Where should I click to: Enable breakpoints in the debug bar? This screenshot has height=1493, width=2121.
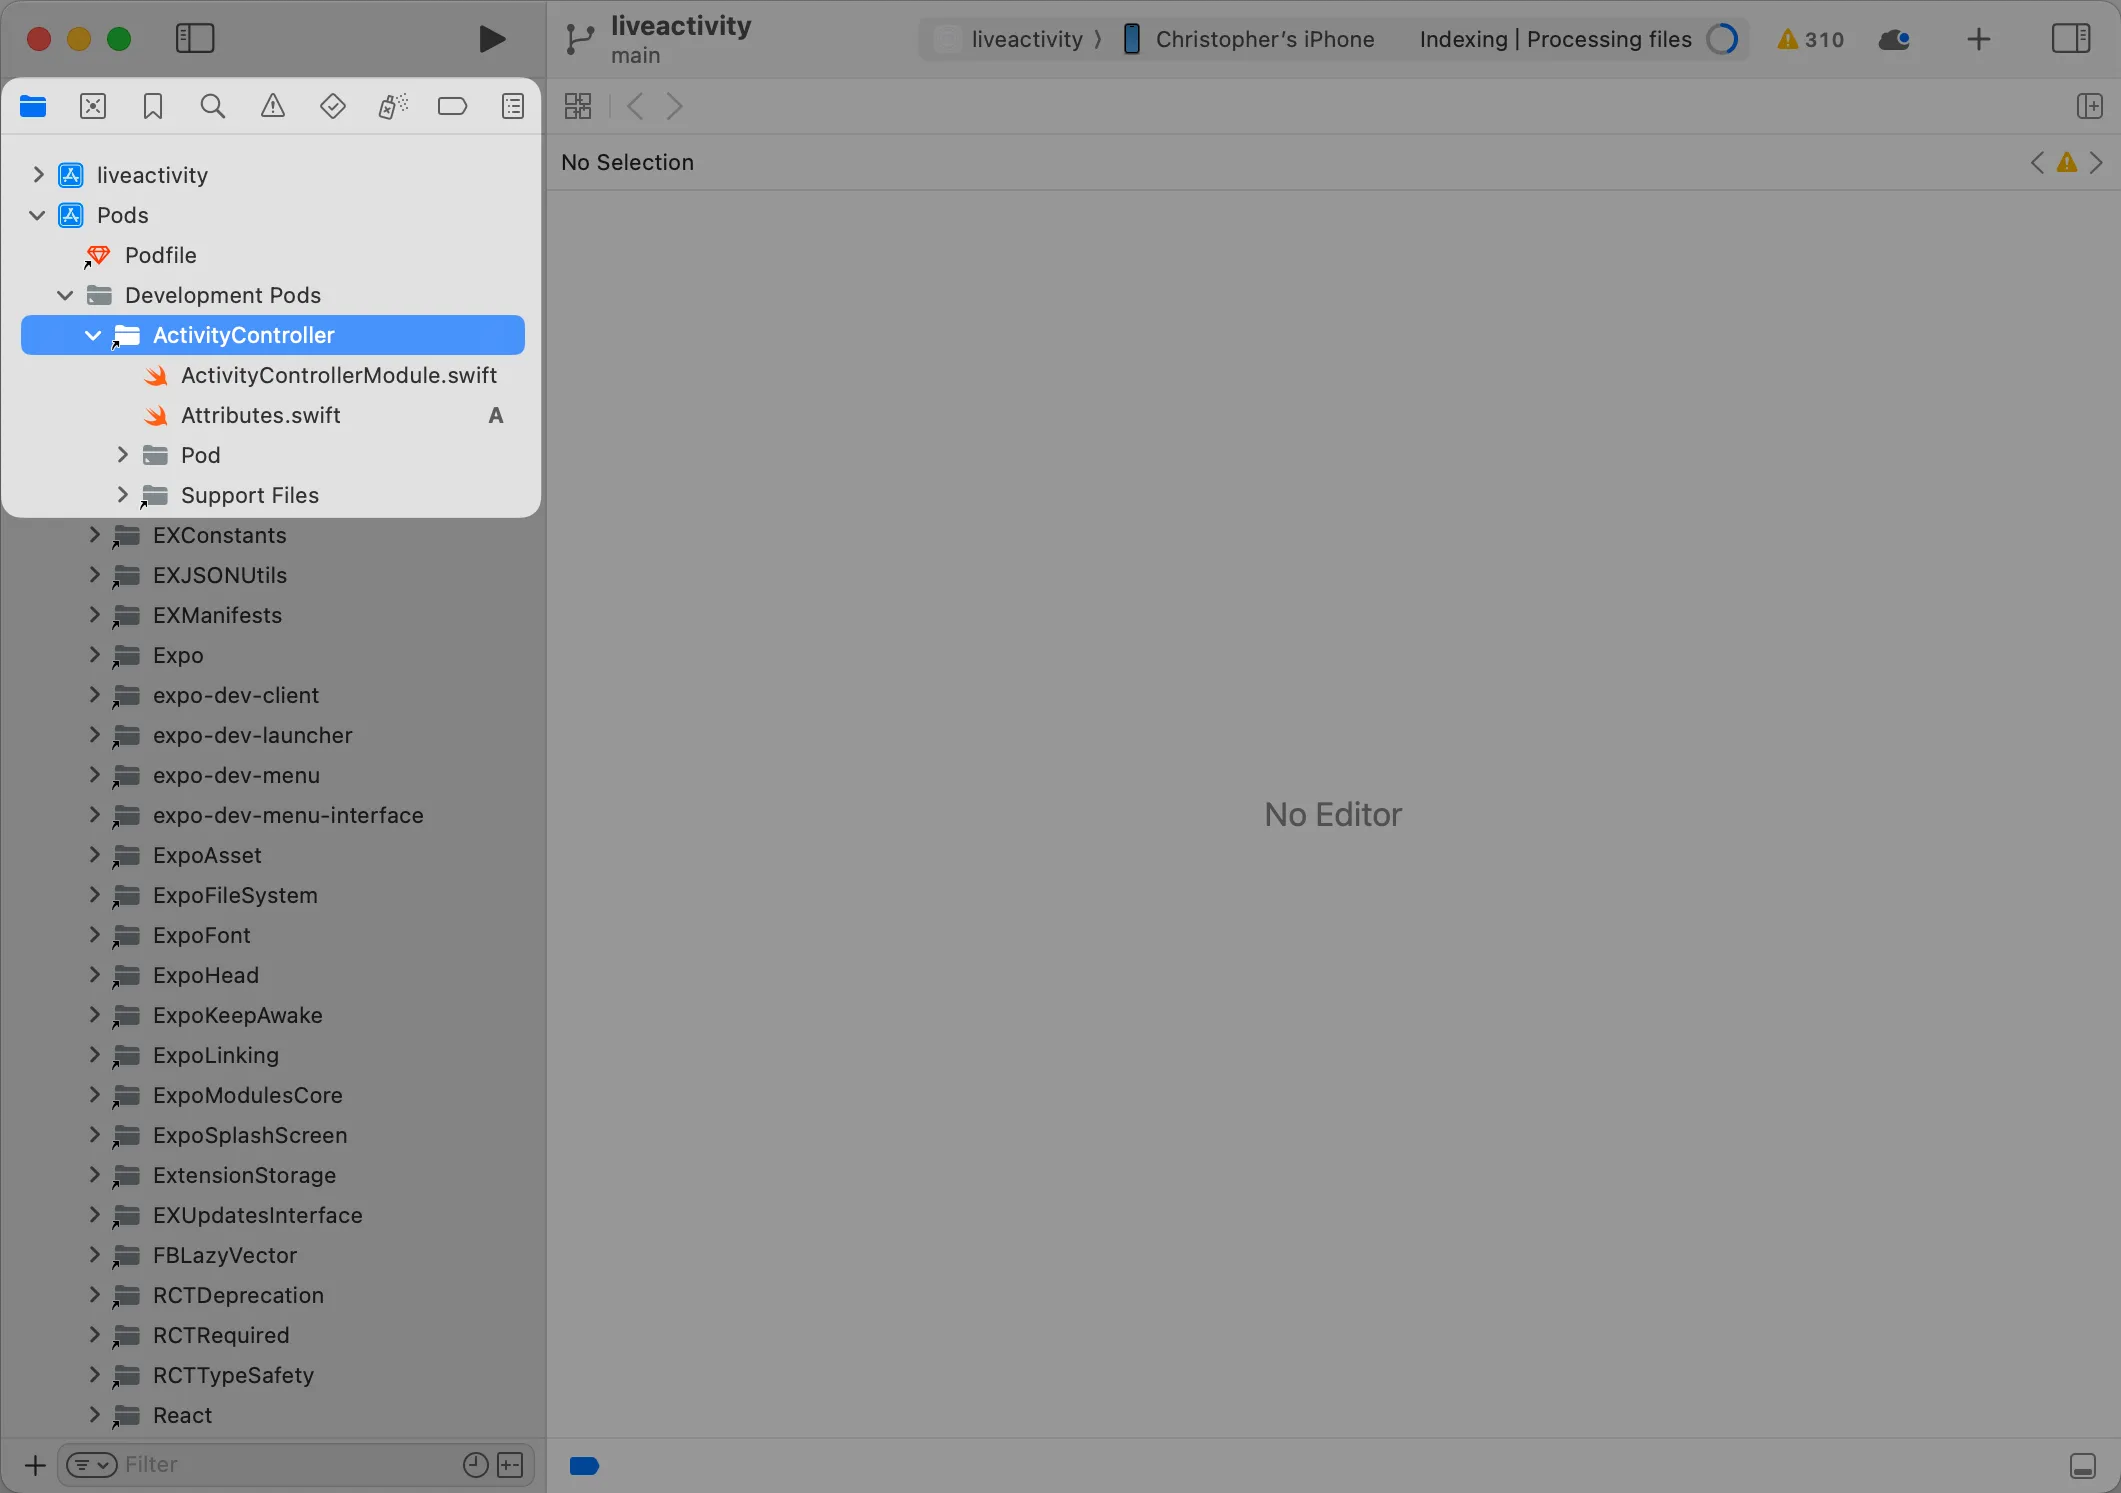(x=584, y=1465)
